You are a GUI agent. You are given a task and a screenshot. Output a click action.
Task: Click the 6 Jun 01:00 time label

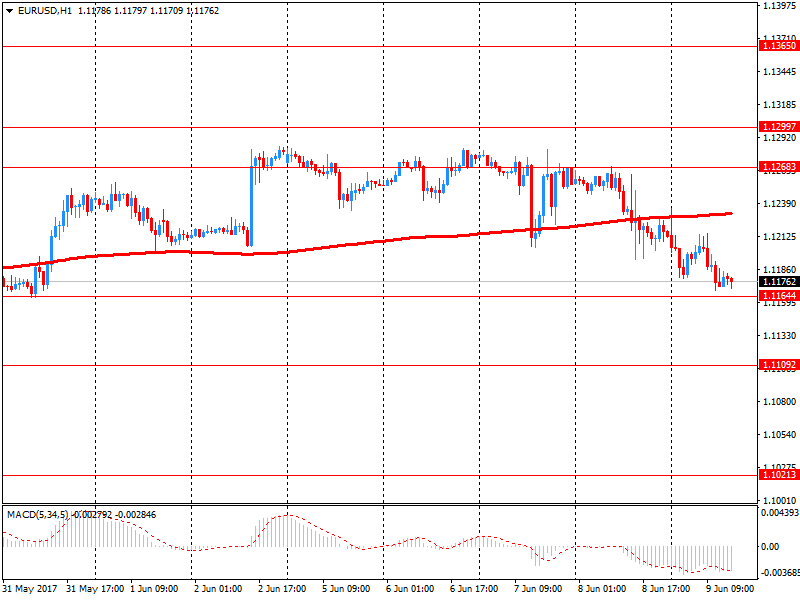coord(410,589)
